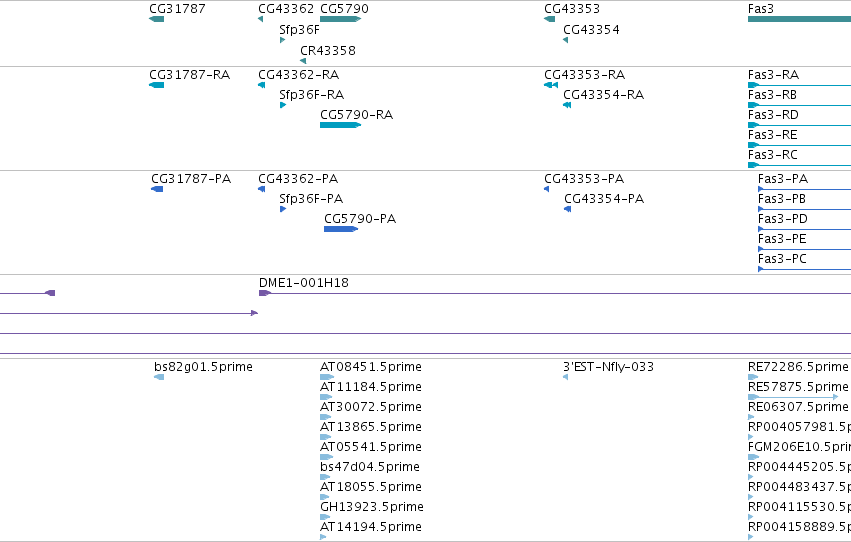Click the CG31787-RA transcript glyph

156,85
